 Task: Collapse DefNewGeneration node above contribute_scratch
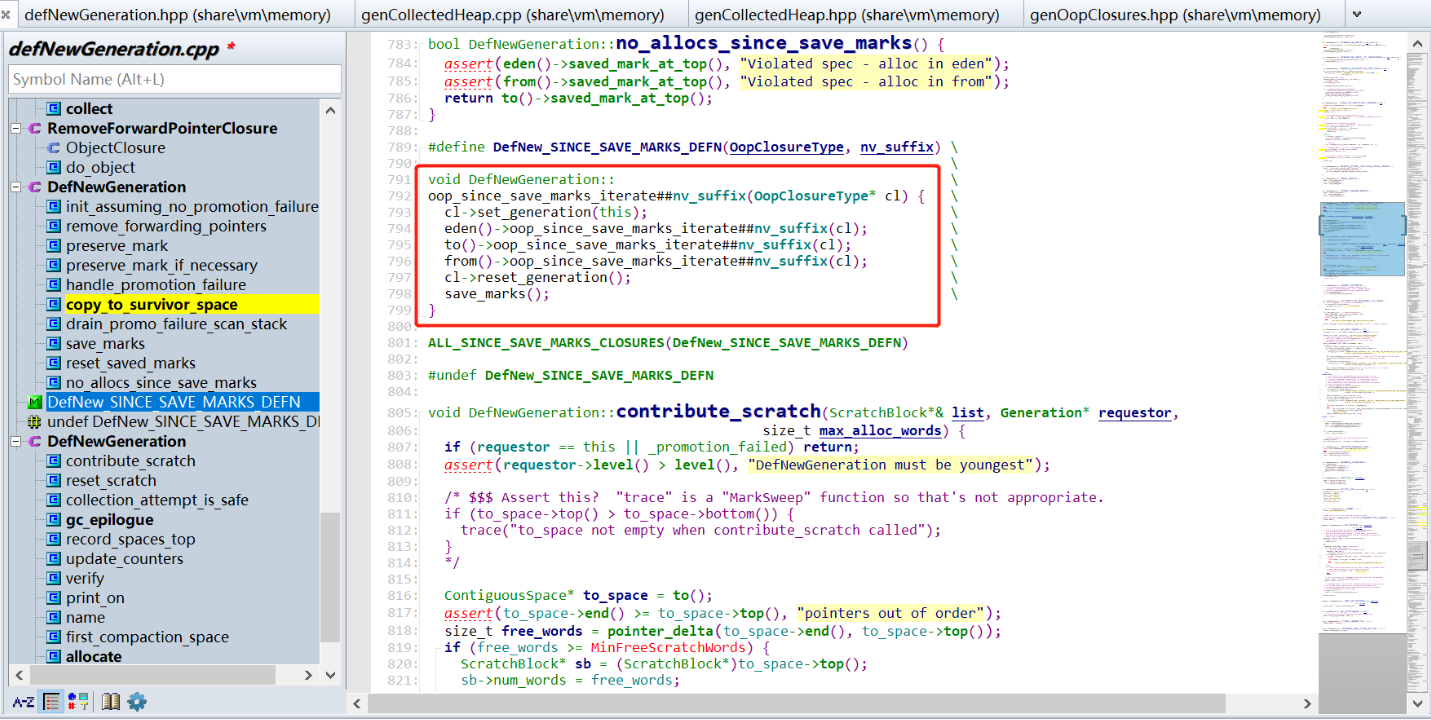click(x=16, y=441)
